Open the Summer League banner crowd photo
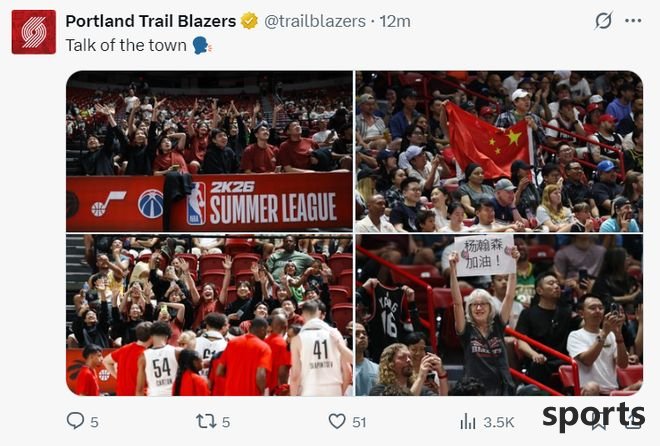 (209, 151)
